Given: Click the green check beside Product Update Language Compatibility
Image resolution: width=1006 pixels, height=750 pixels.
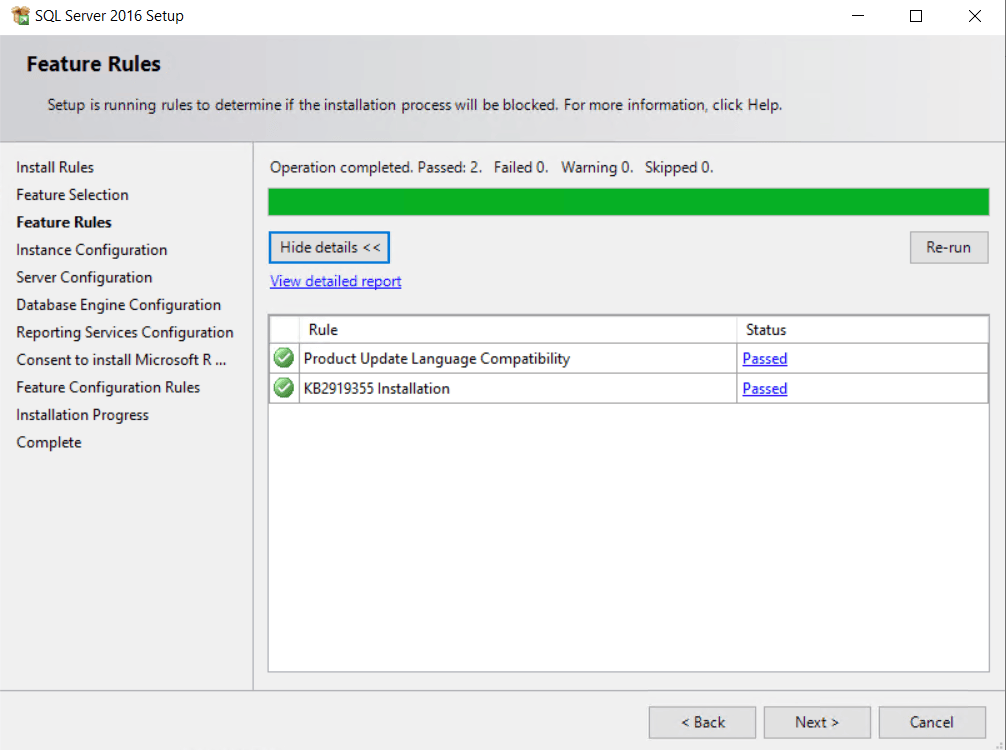Looking at the screenshot, I should point(283,358).
